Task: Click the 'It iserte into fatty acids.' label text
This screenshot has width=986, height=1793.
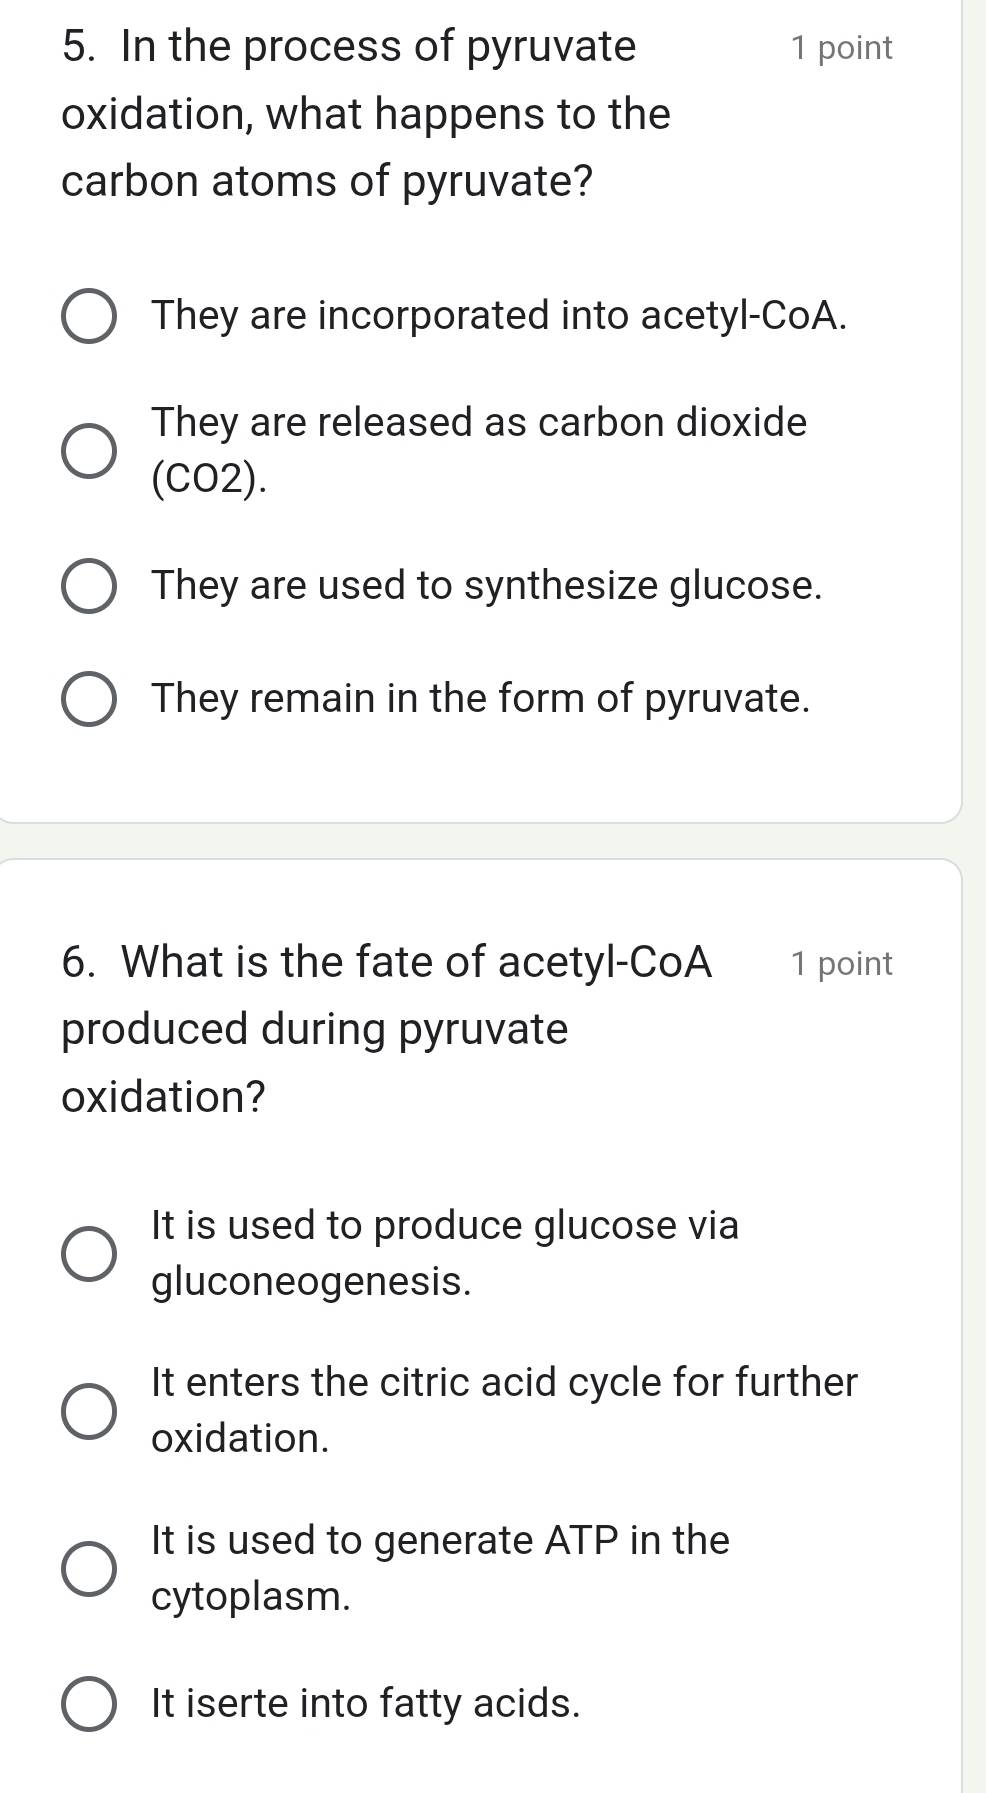Action: coord(365,1703)
